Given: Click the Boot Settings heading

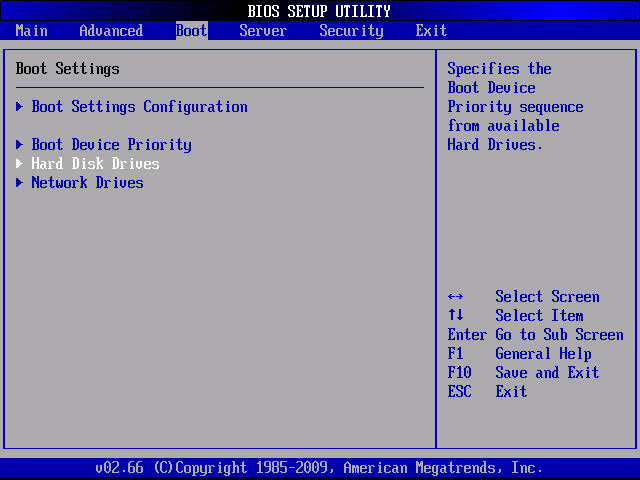Looking at the screenshot, I should pyautogui.click(x=67, y=69).
